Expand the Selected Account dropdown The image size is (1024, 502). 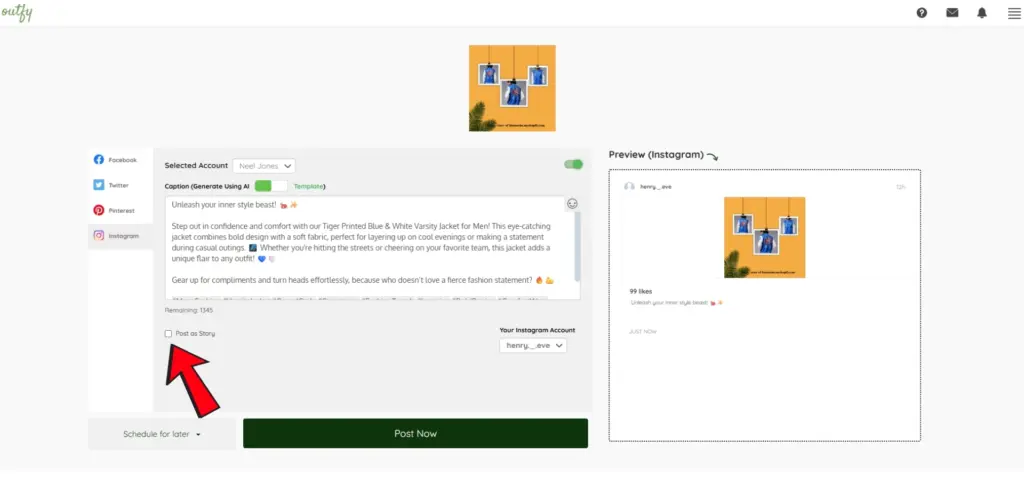[x=264, y=166]
